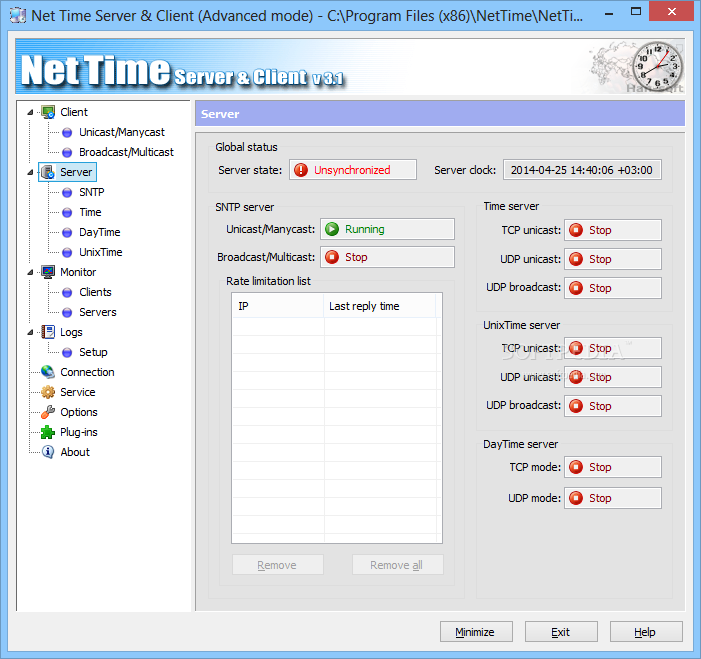This screenshot has height=659, width=701.
Task: Collapse the Client tree node
Action: [30, 112]
